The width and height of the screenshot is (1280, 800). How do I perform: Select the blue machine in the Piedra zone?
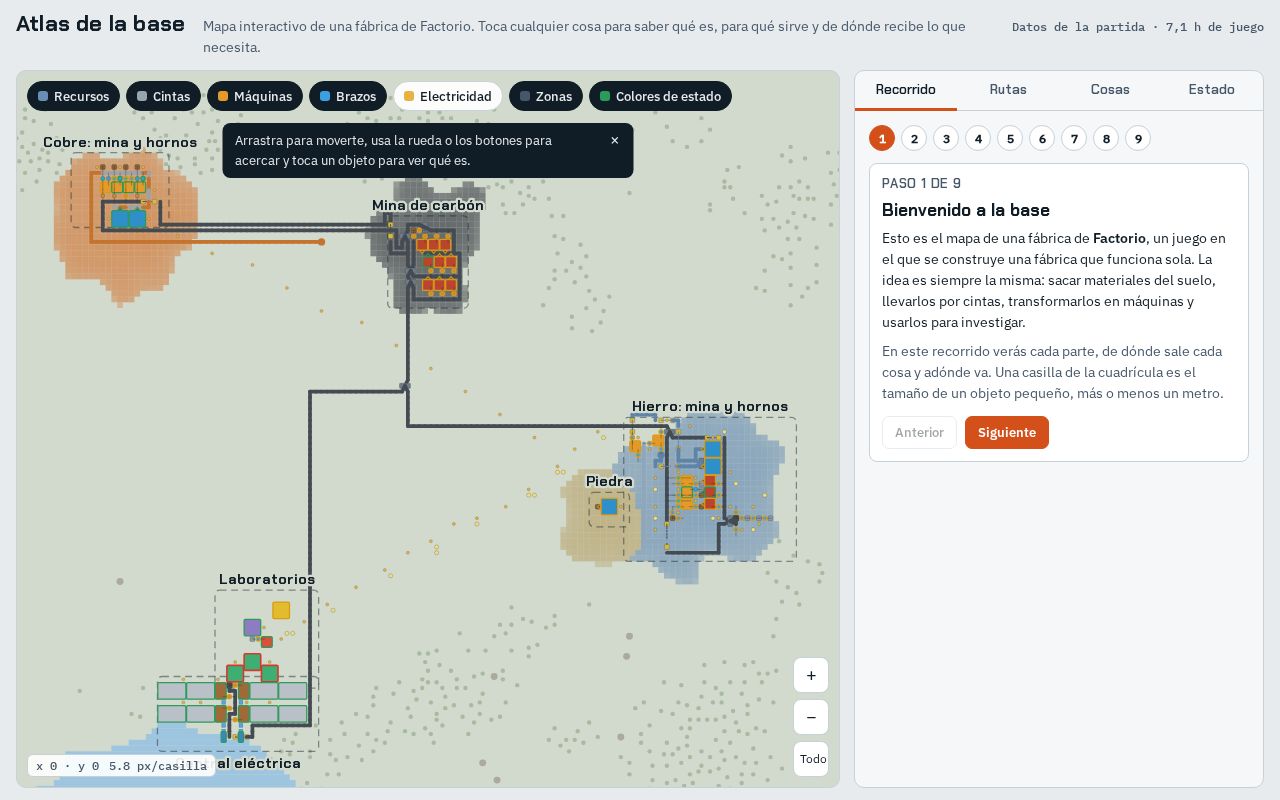(609, 507)
